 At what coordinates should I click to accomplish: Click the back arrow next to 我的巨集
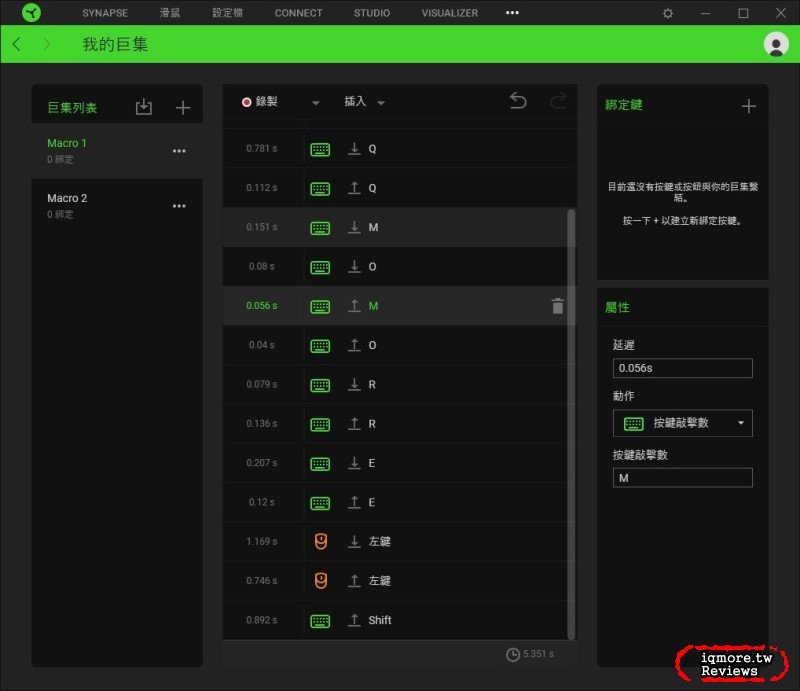coord(16,44)
